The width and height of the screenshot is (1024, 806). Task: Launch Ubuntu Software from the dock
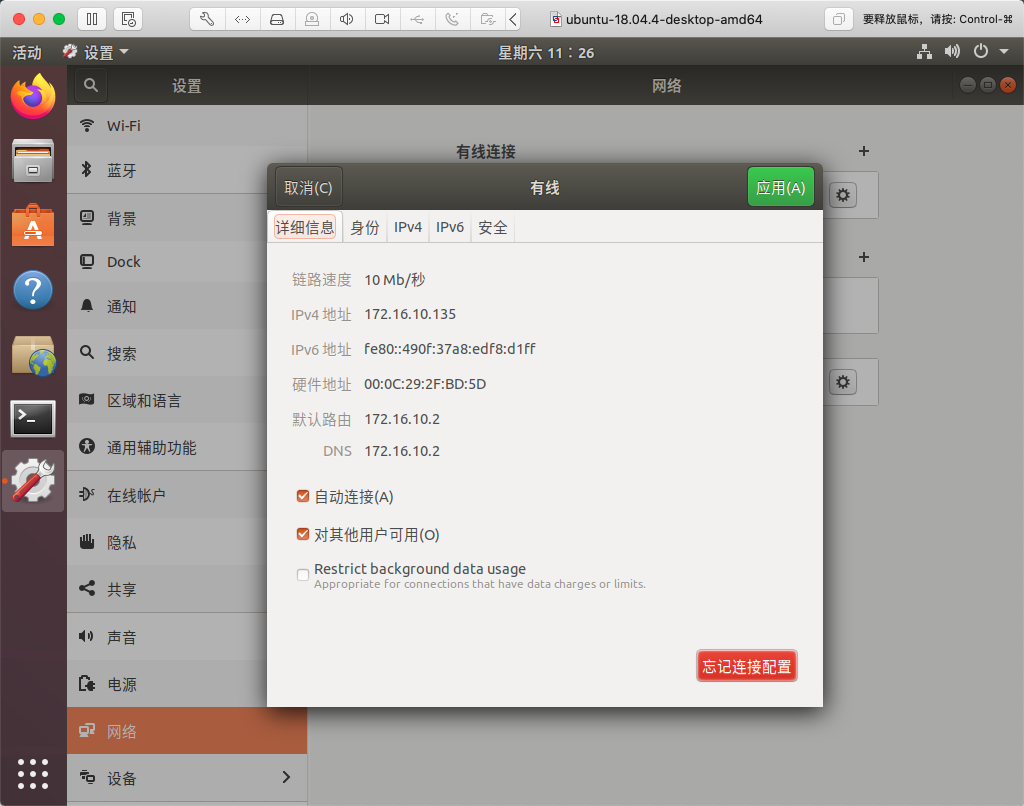click(33, 225)
